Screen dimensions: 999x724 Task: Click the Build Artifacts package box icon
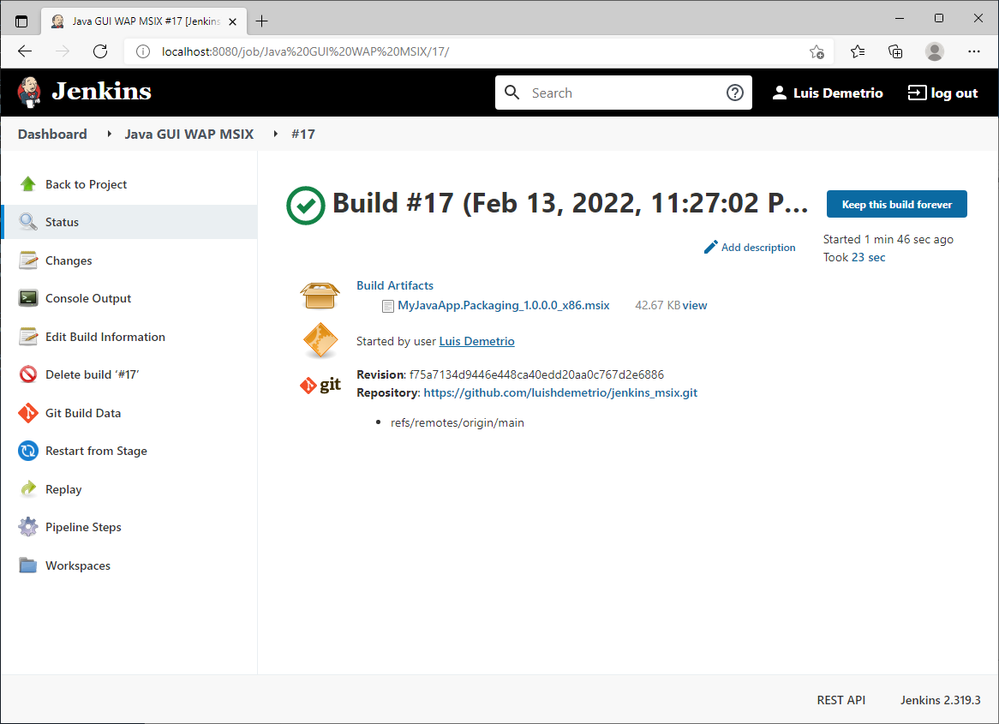click(x=320, y=296)
